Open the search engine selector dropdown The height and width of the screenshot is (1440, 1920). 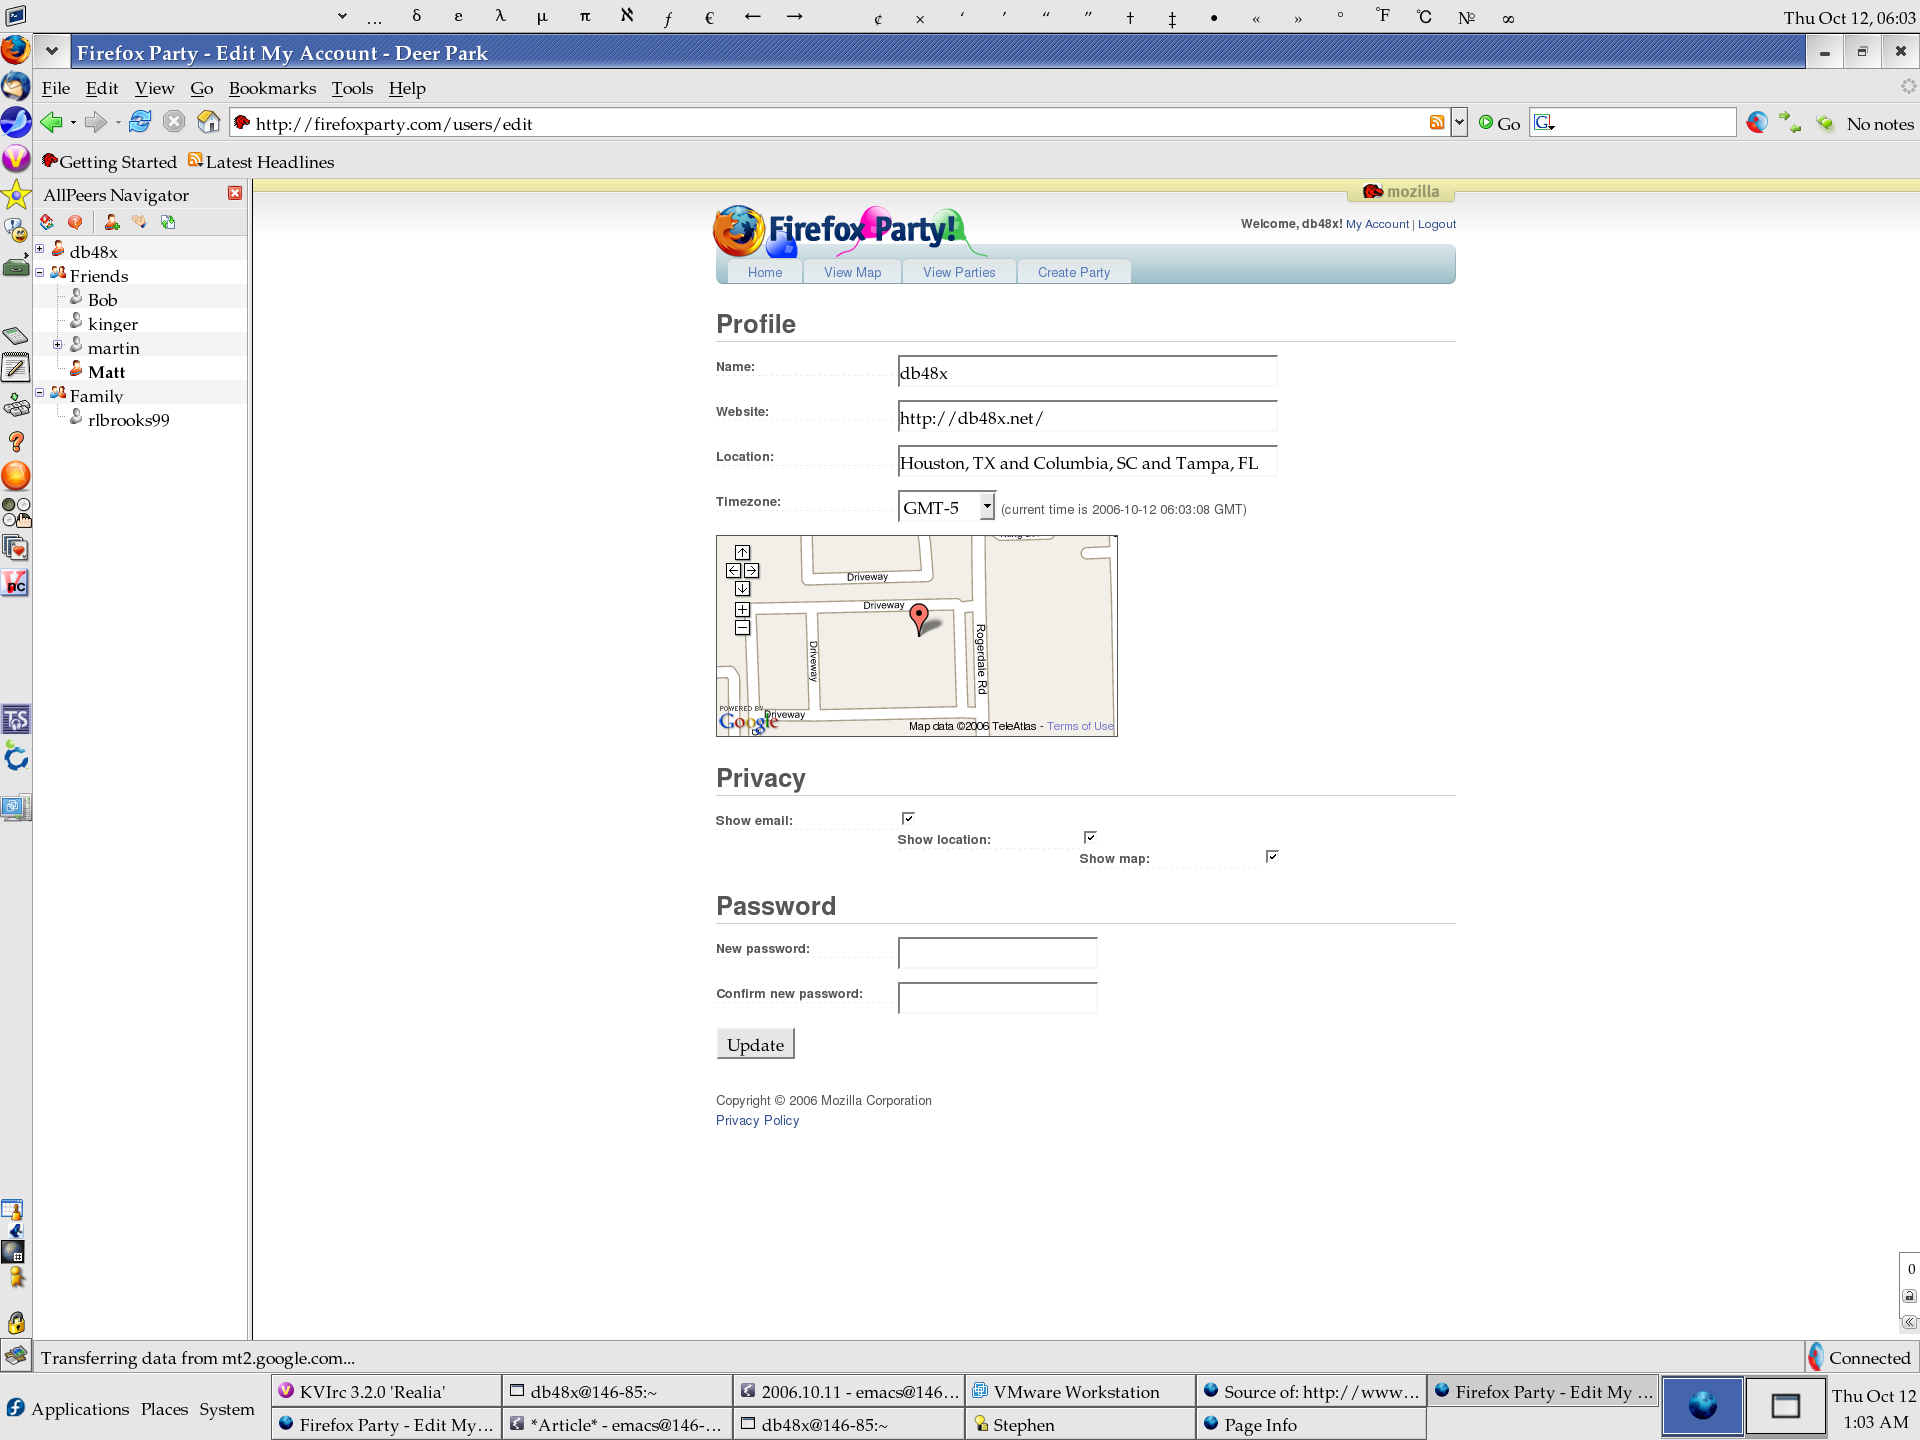click(x=1545, y=123)
